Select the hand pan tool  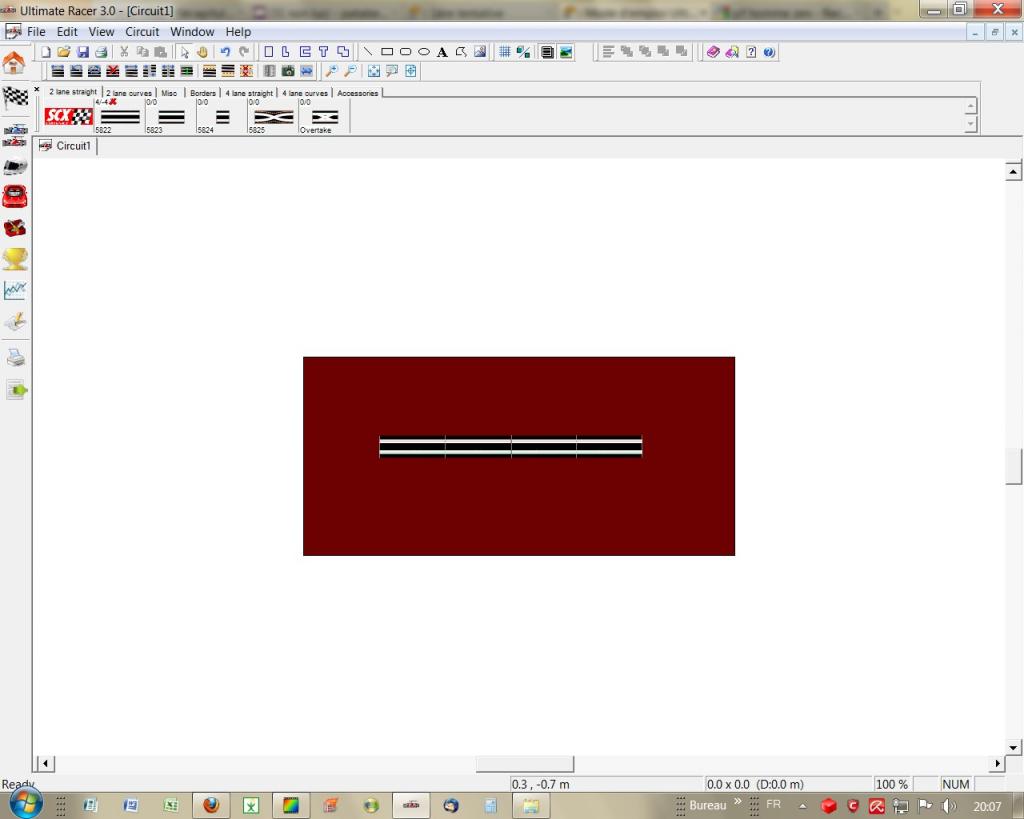tap(202, 52)
